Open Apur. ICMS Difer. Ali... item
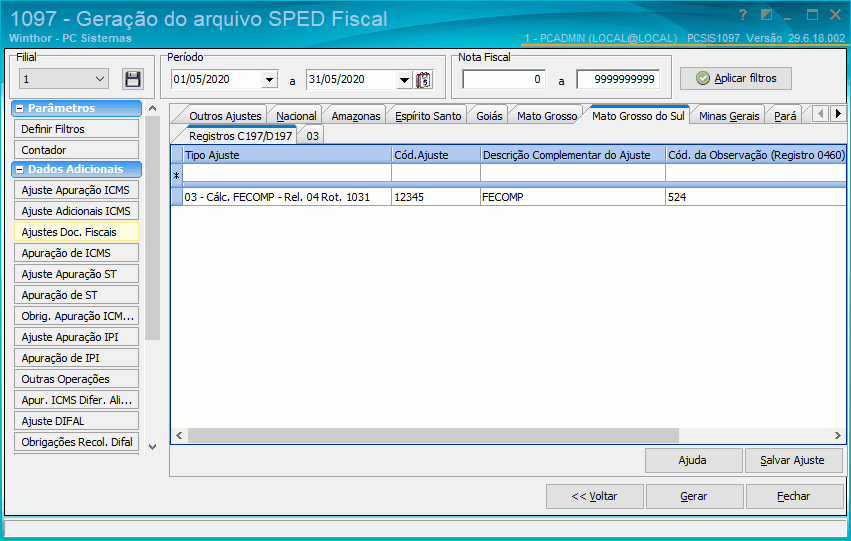Viewport: 851px width, 541px height. point(77,400)
